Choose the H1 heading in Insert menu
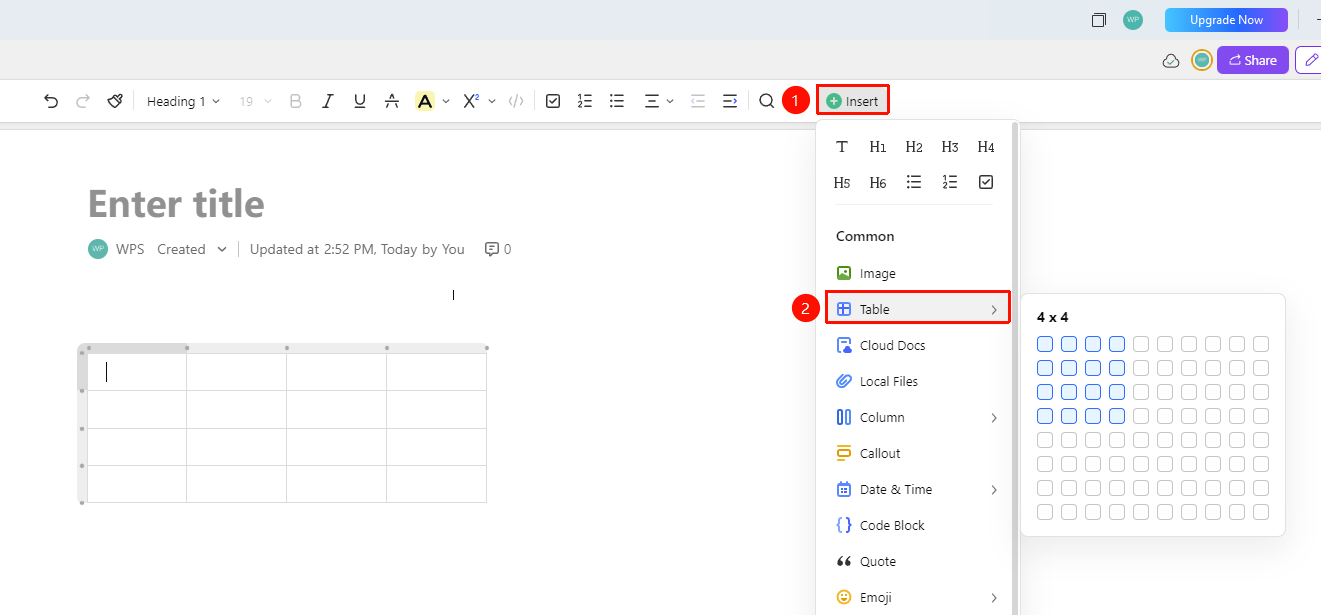 click(878, 147)
